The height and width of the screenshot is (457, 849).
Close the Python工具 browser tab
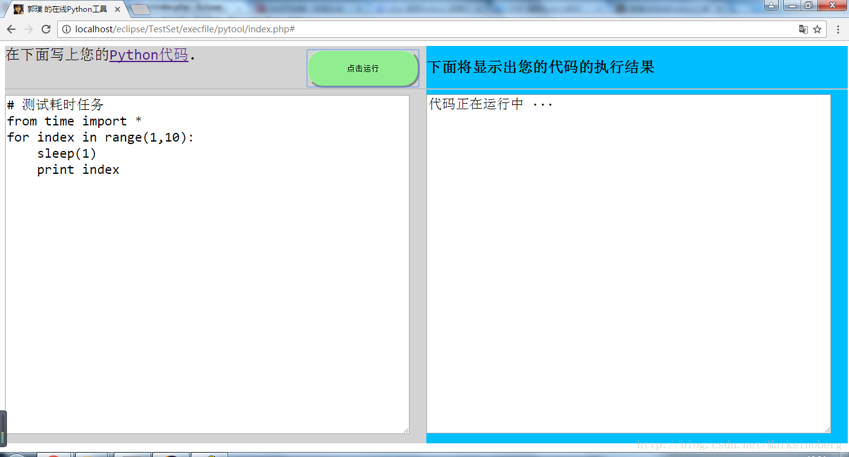[117, 9]
